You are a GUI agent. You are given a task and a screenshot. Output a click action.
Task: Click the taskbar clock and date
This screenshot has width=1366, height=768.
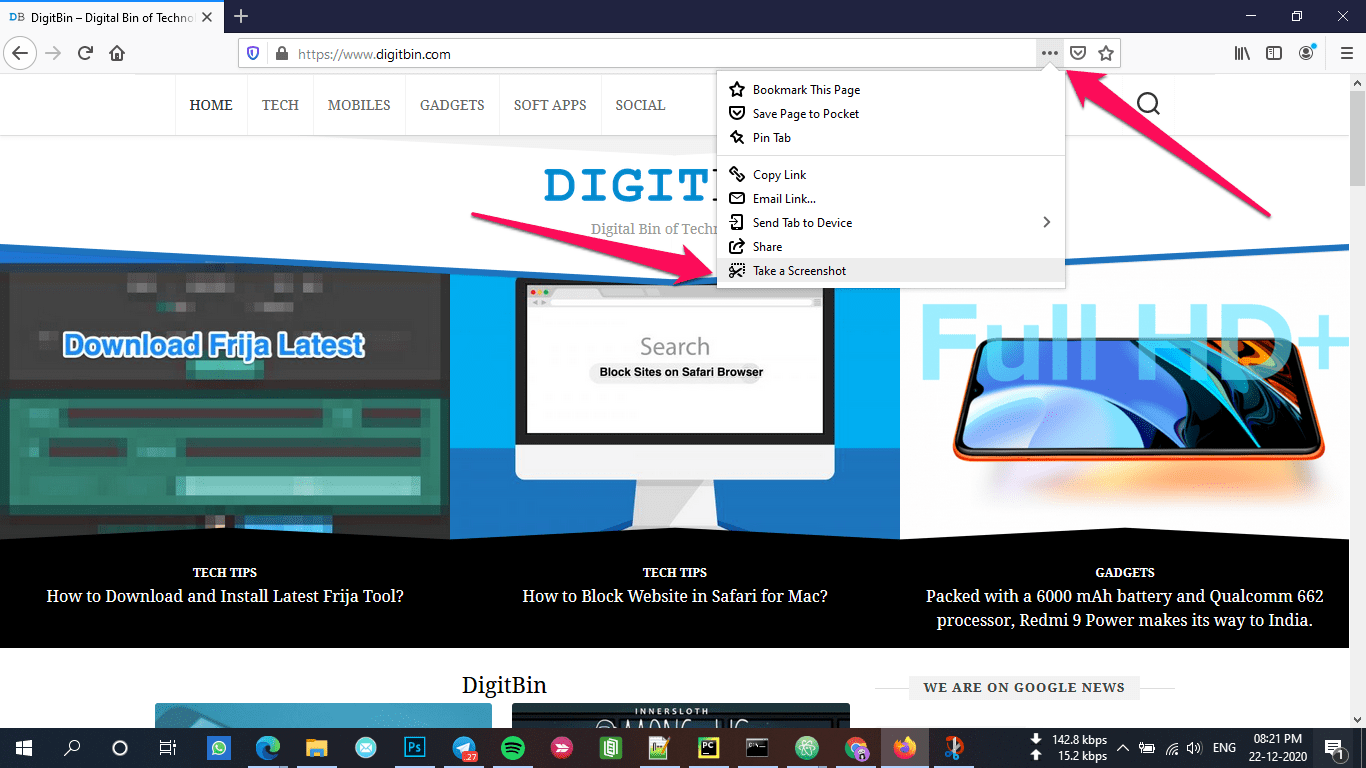[1278, 748]
